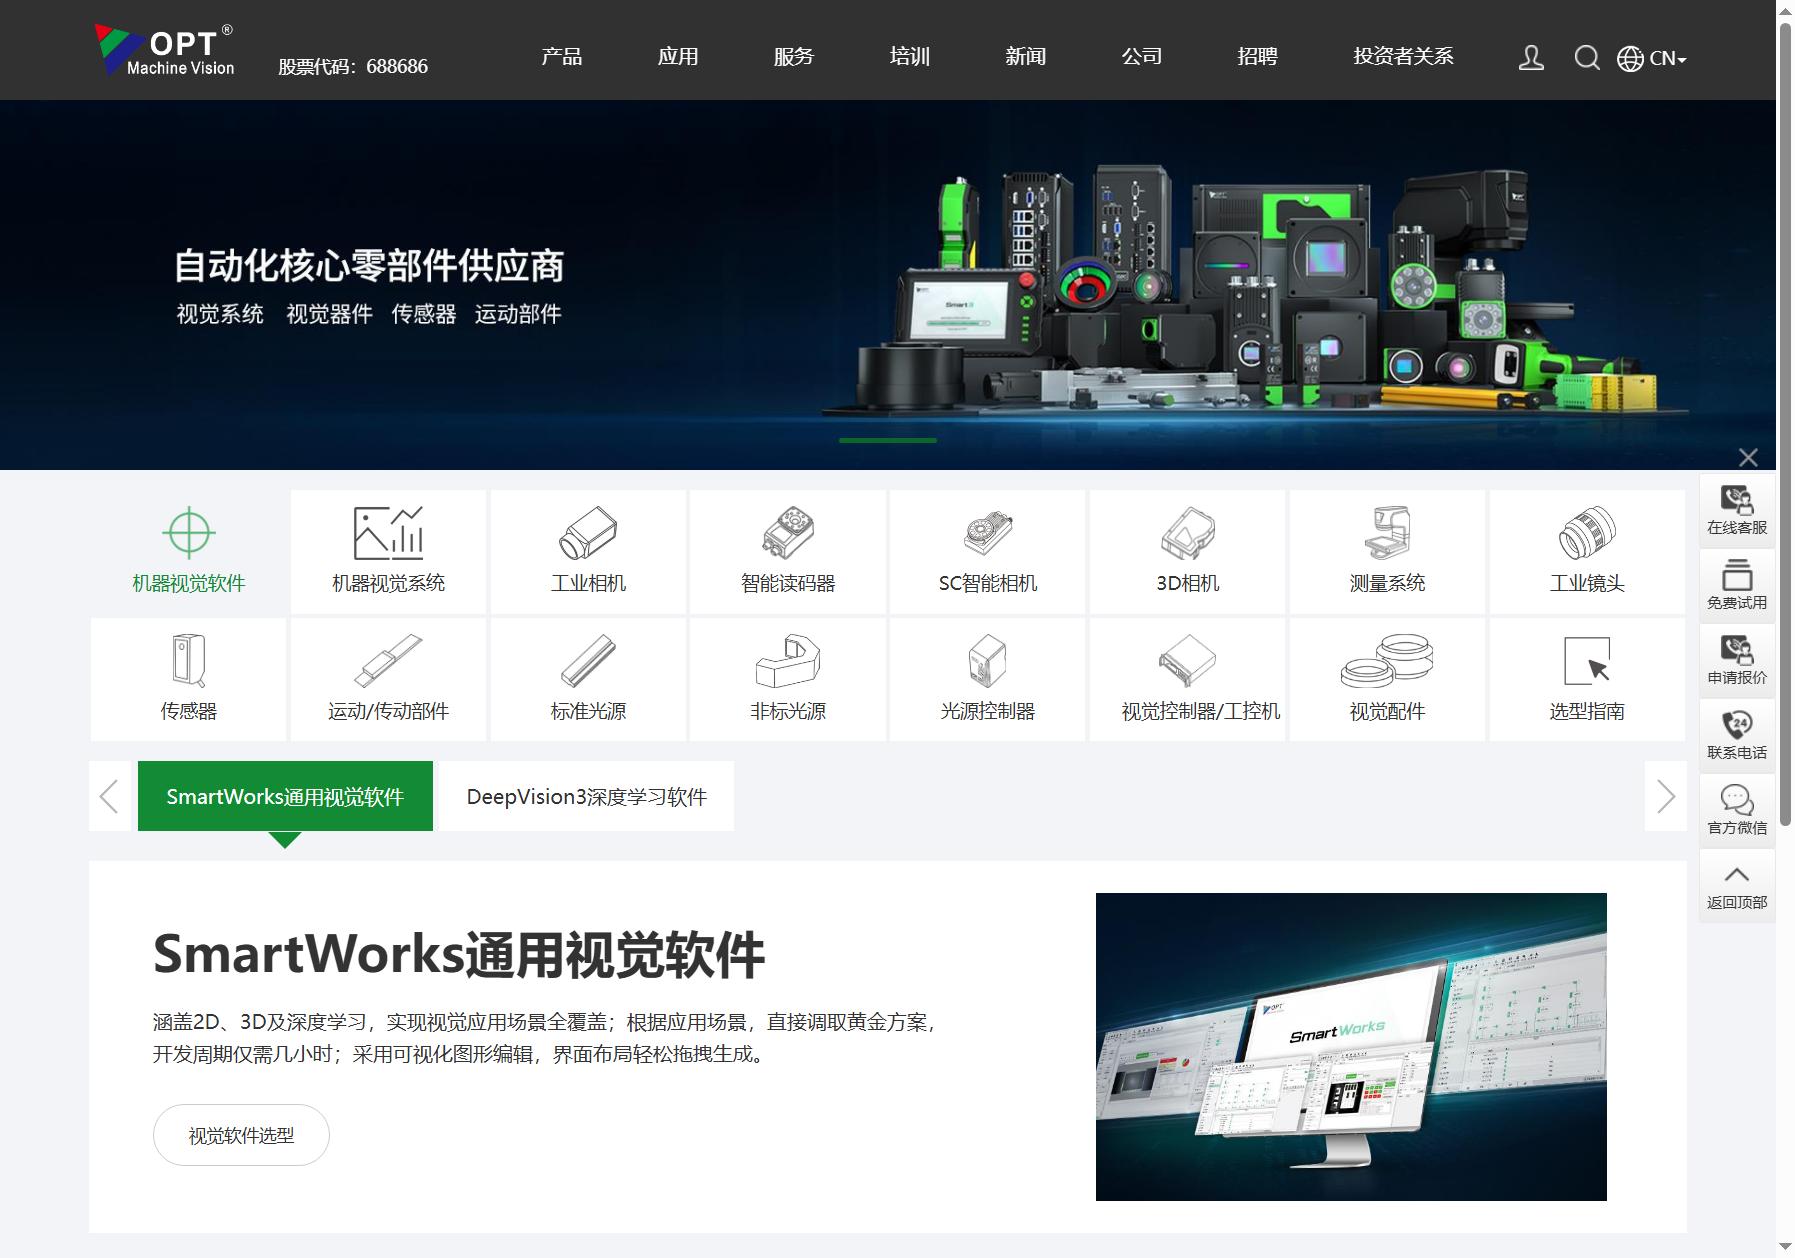The width and height of the screenshot is (1795, 1258).
Task: Open the 申请报价 quote request icon
Action: point(1737,660)
